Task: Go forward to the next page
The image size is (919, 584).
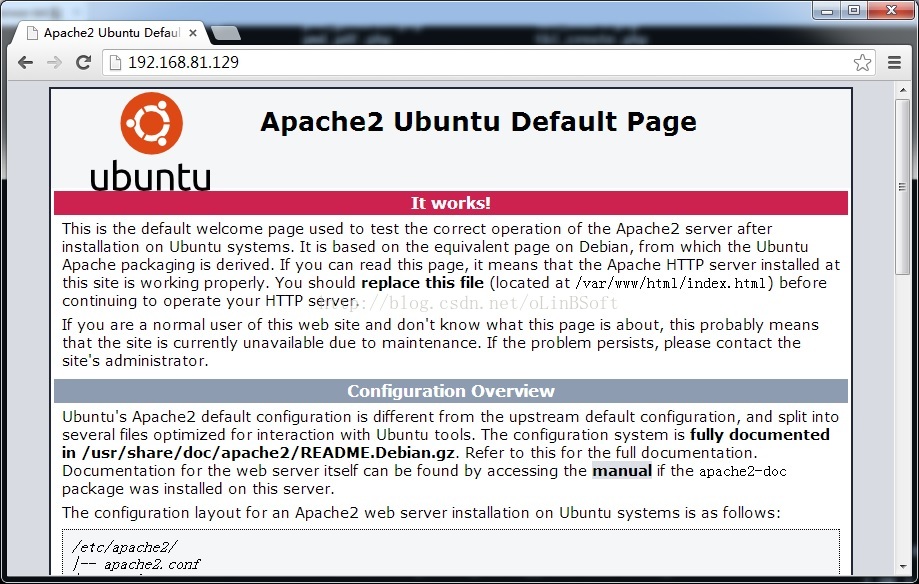Action: (x=55, y=62)
